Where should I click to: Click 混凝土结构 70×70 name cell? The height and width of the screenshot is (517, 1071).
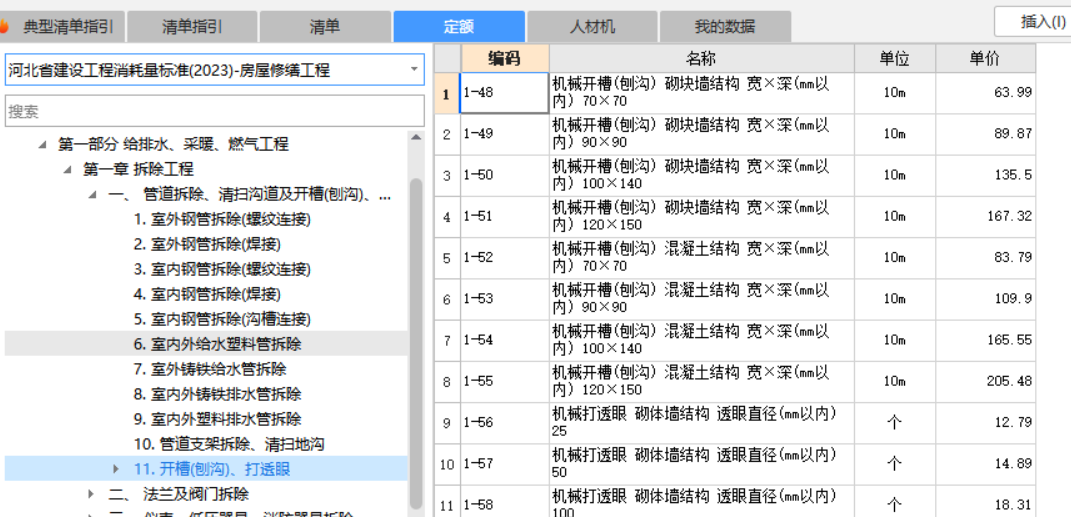tap(701, 258)
